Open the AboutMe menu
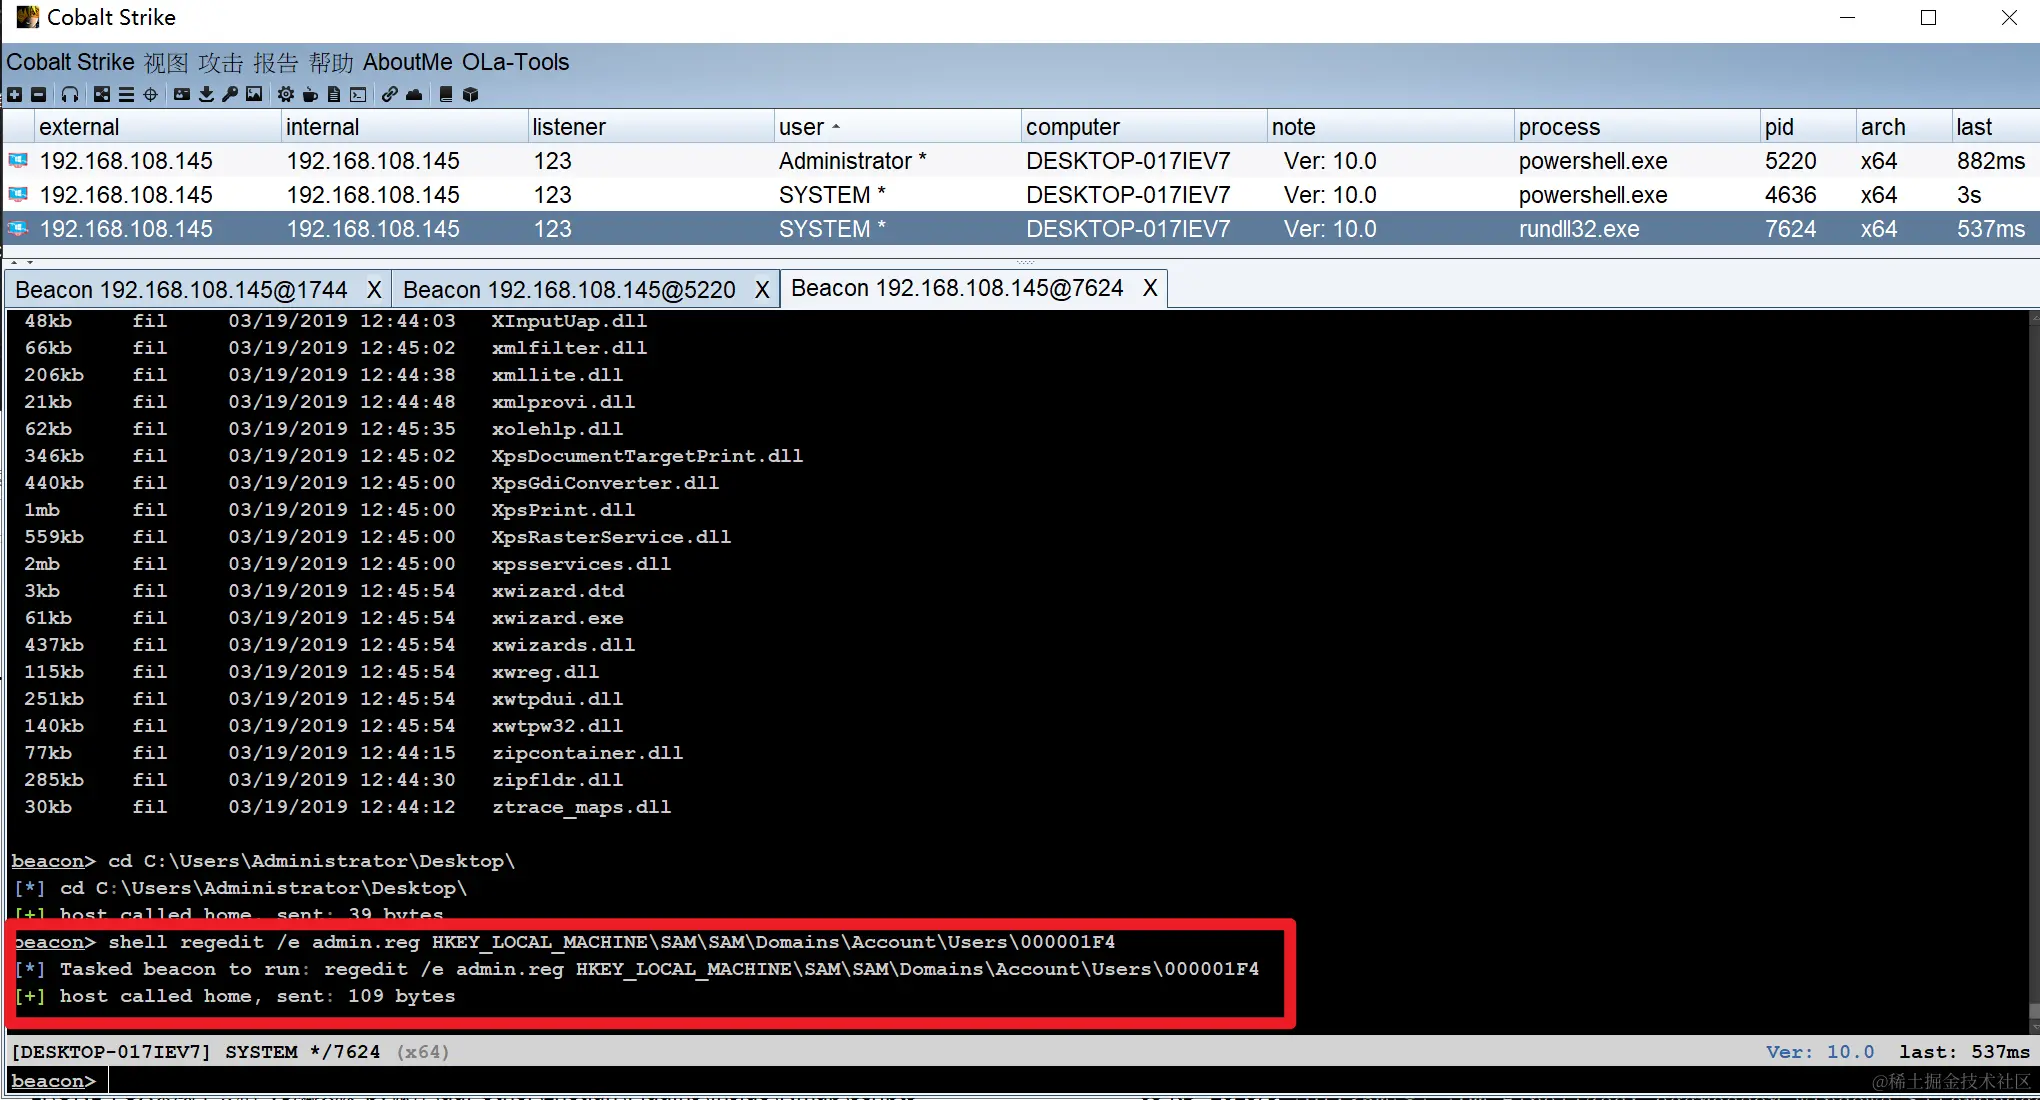This screenshot has width=2040, height=1100. coord(407,62)
